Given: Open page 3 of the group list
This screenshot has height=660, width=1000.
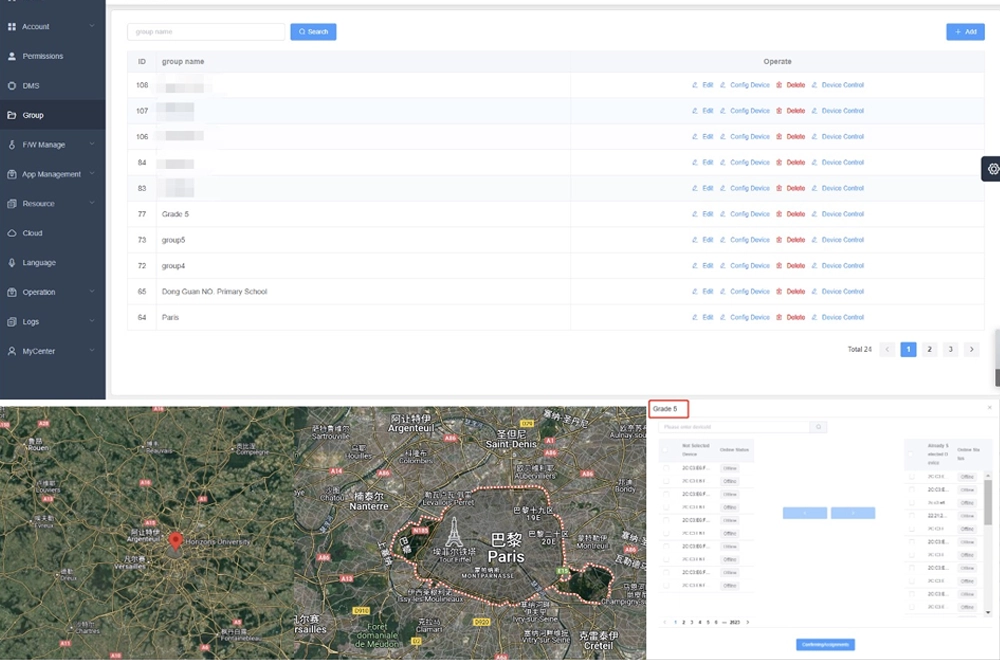Looking at the screenshot, I should (950, 349).
